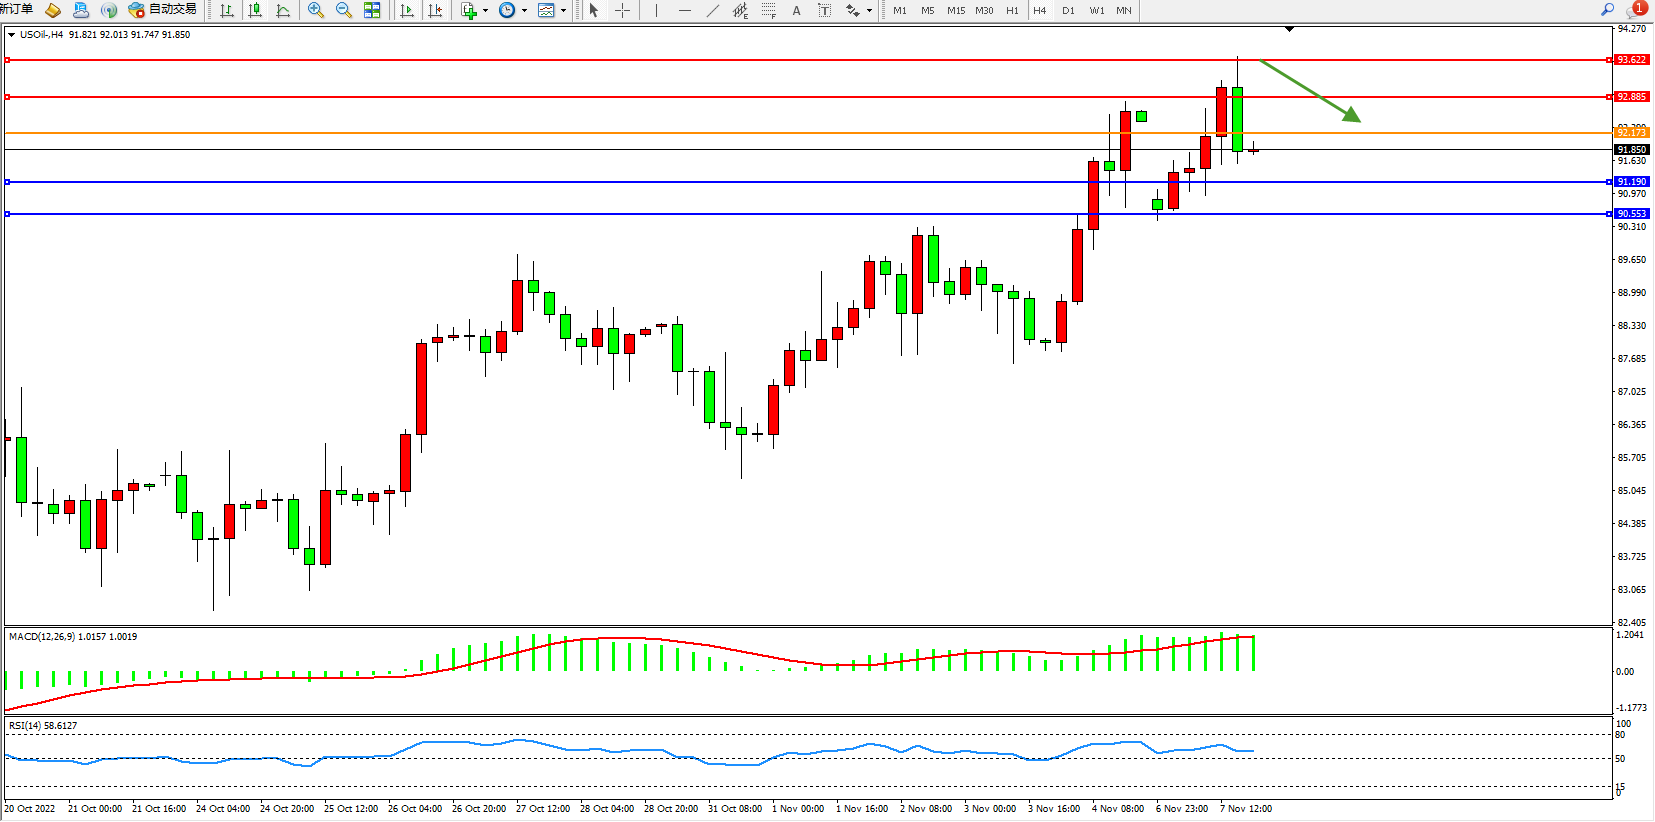Select the vertical line drawing tool
Image resolution: width=1655 pixels, height=822 pixels.
tap(656, 10)
